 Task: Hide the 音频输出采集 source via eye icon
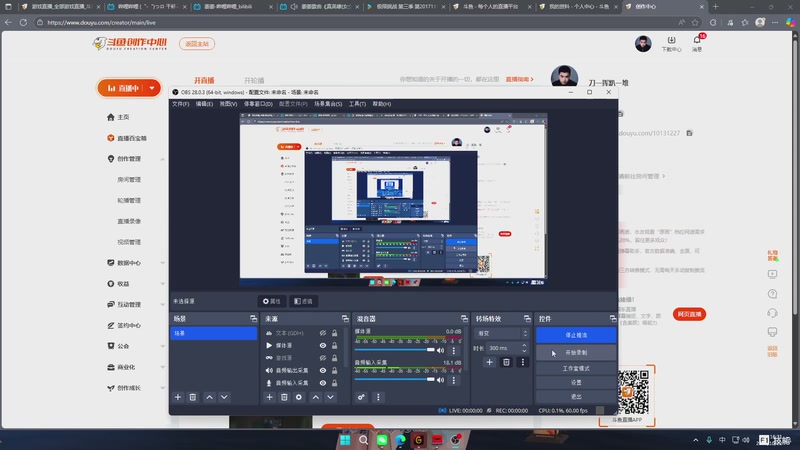(x=323, y=370)
